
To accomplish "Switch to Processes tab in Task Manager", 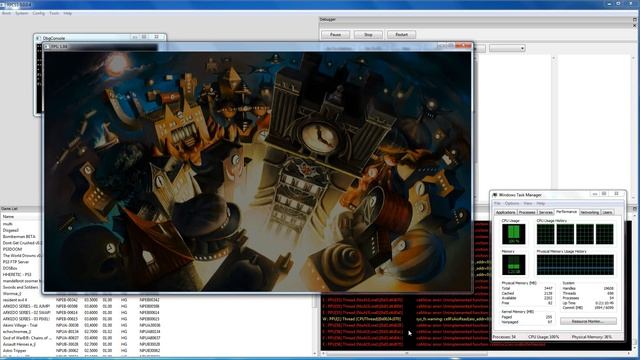I will [x=527, y=212].
